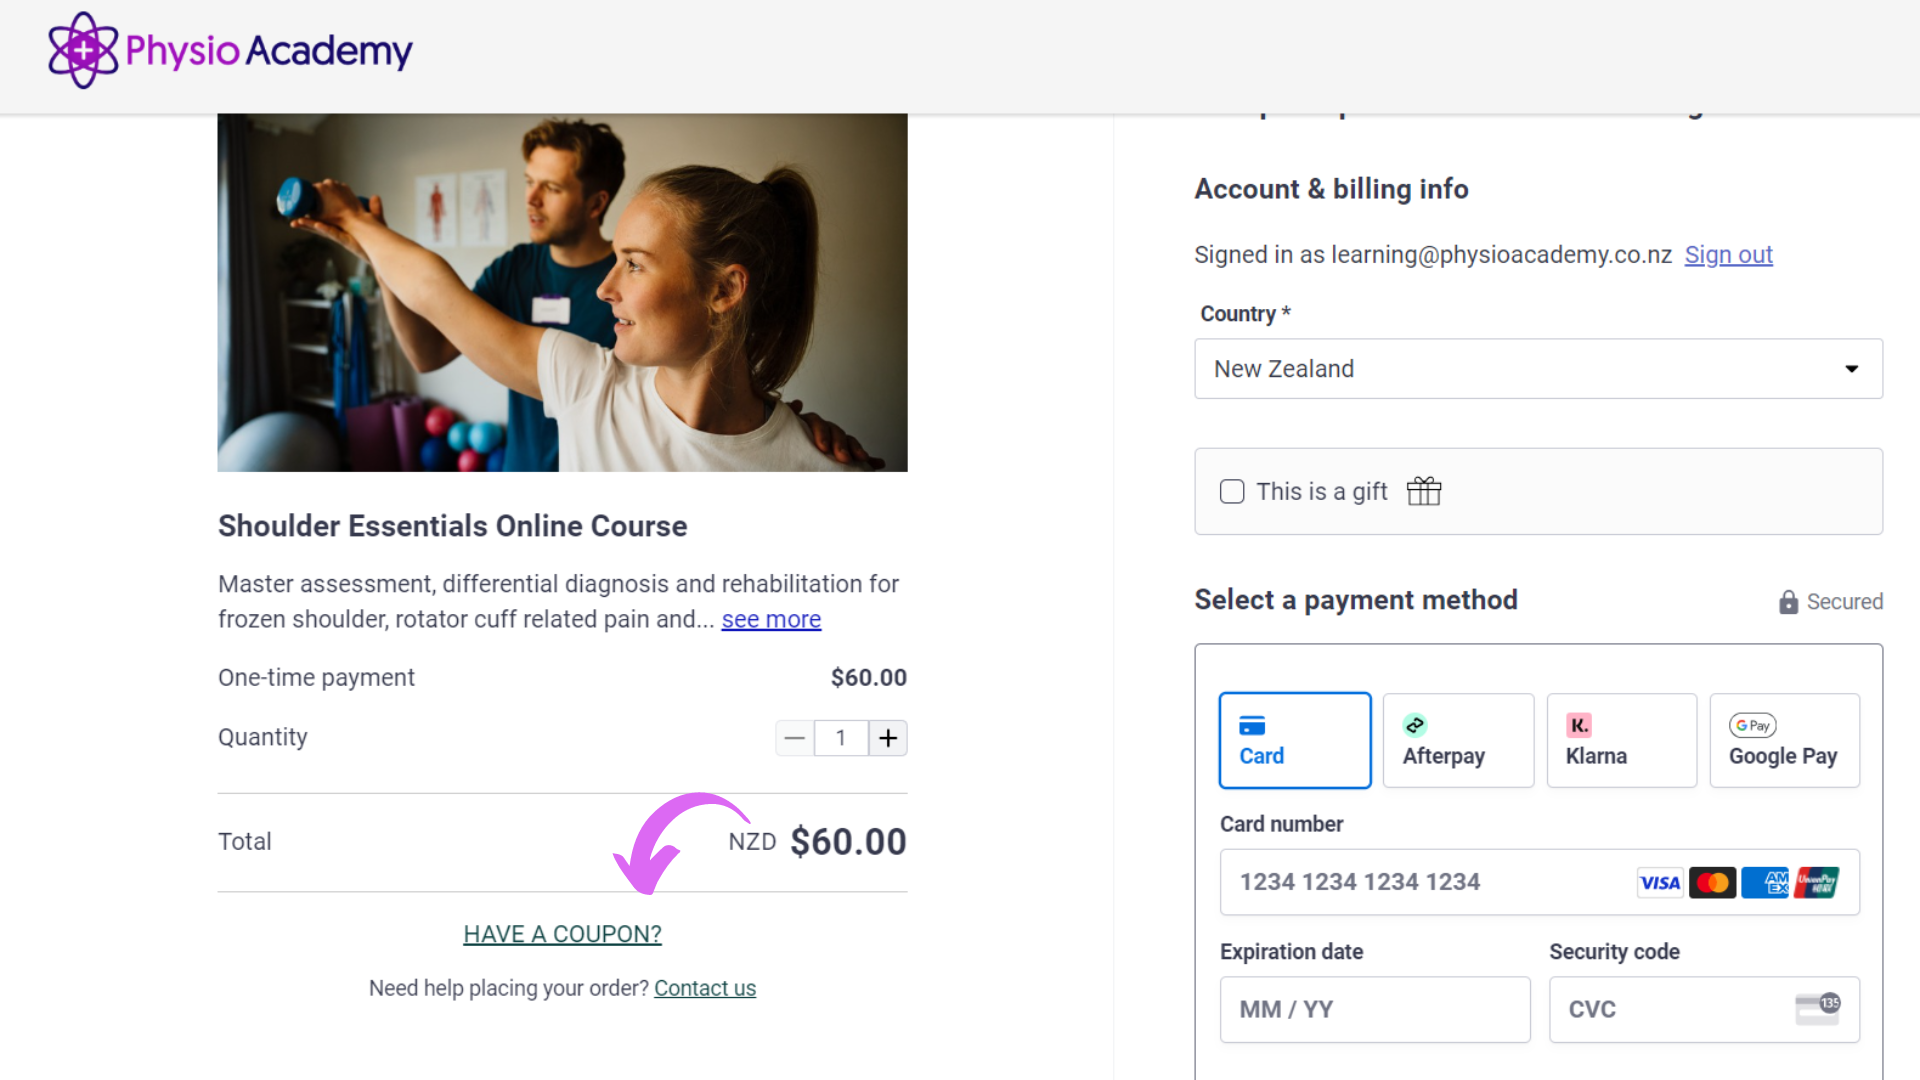1920x1080 pixels.
Task: Click the Physio Academy logo icon
Action: tap(83, 50)
